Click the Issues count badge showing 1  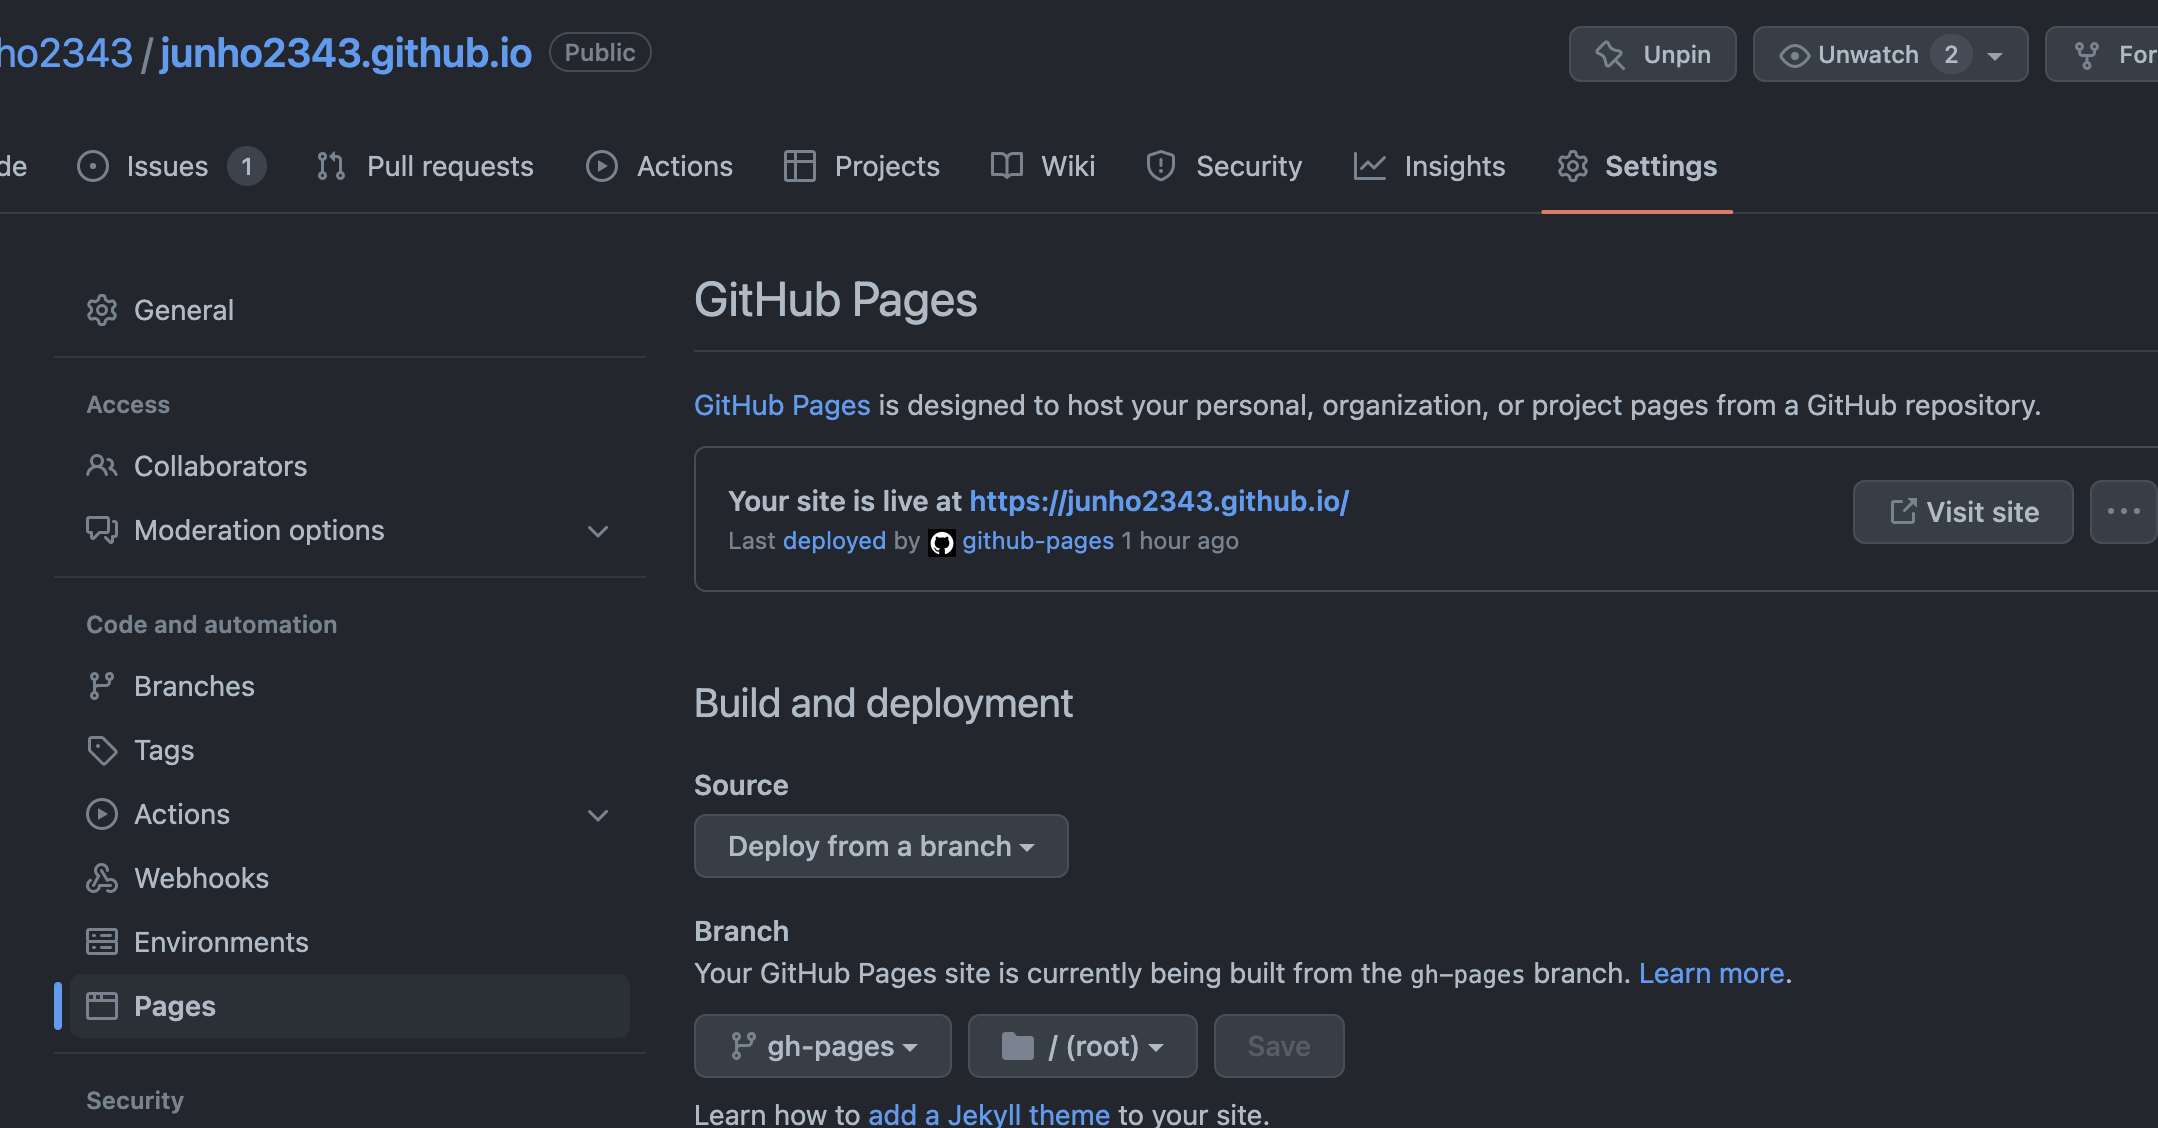tap(247, 166)
